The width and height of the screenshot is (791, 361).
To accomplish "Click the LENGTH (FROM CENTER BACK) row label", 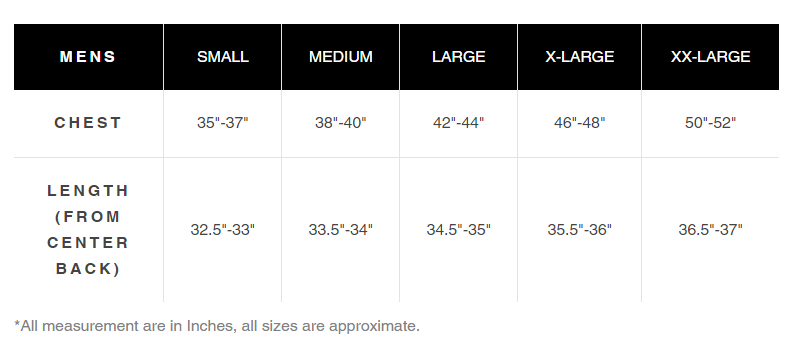I will click(x=88, y=230).
